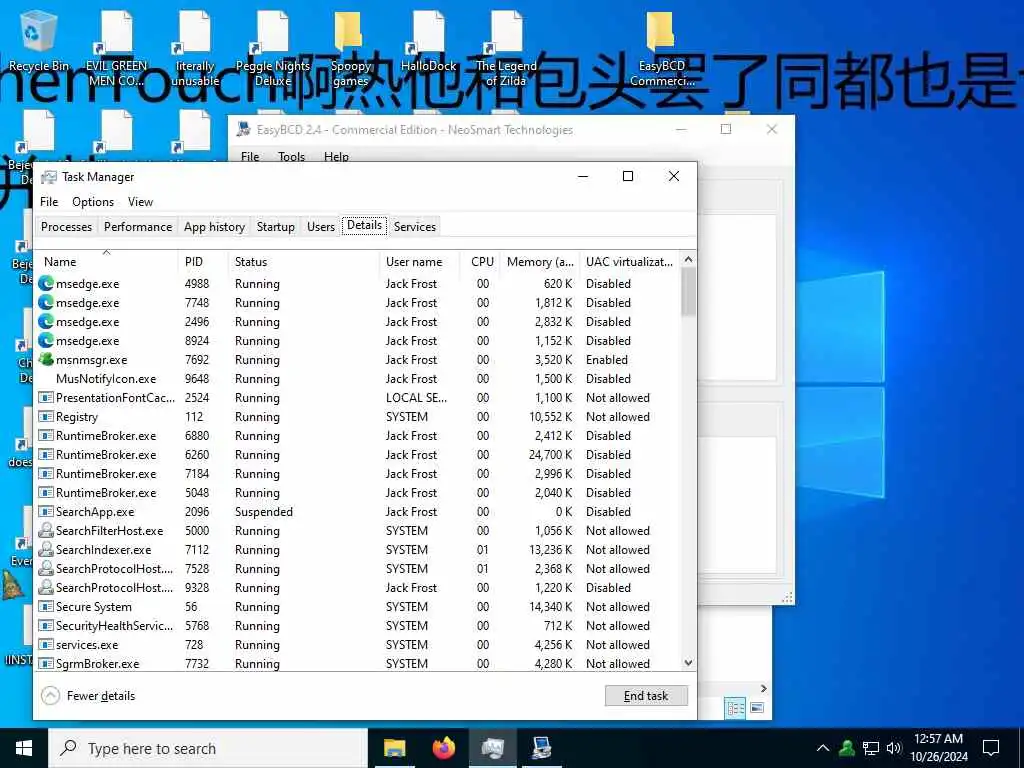Switch to the Processes tab

tap(66, 227)
